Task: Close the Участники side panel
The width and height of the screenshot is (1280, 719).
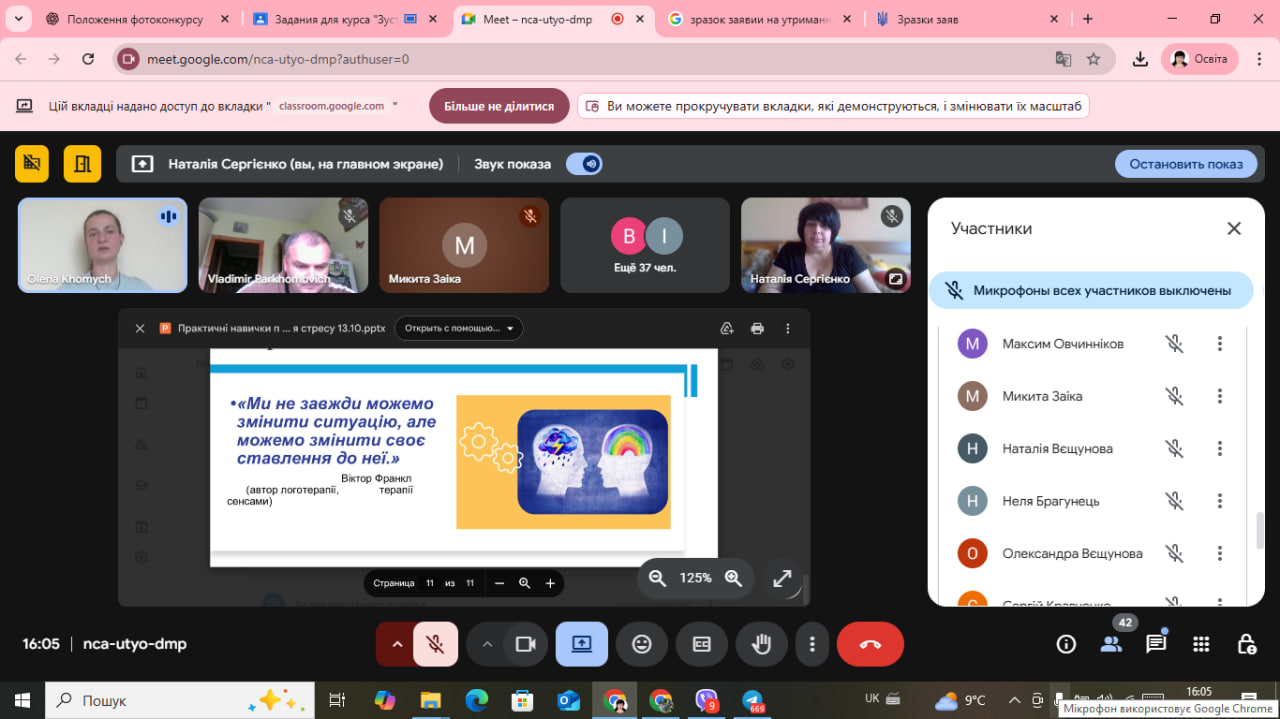Action: pyautogui.click(x=1234, y=229)
